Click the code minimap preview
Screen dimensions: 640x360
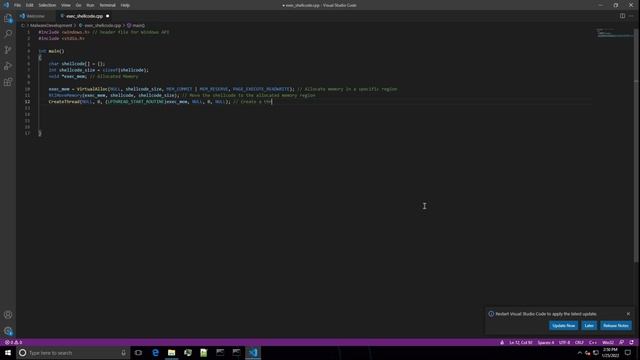click(614, 33)
